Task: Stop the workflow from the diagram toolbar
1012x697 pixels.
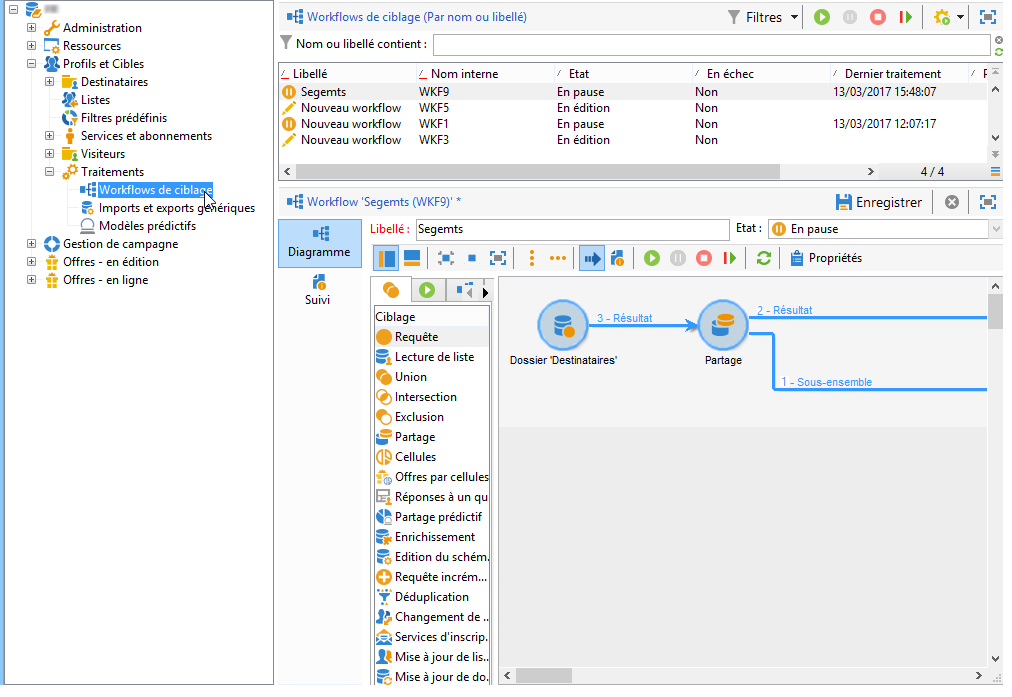Action: tap(703, 258)
